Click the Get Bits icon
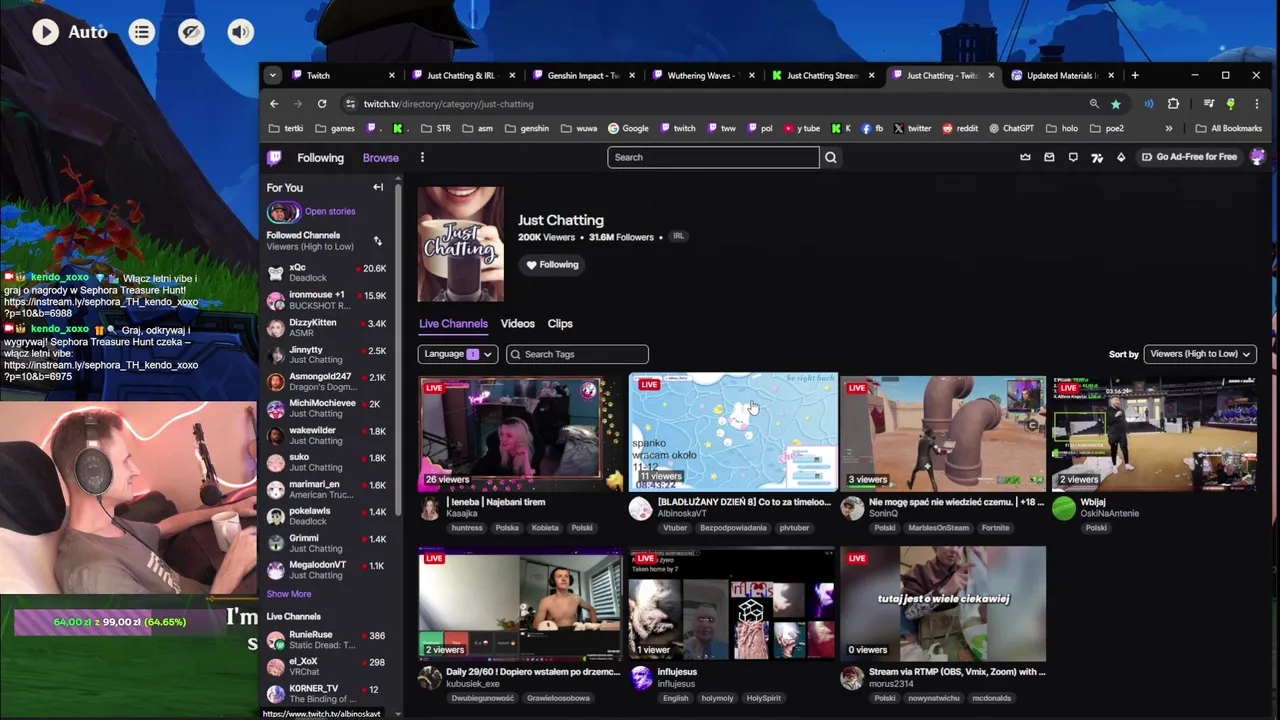The image size is (1280, 720). [1121, 157]
